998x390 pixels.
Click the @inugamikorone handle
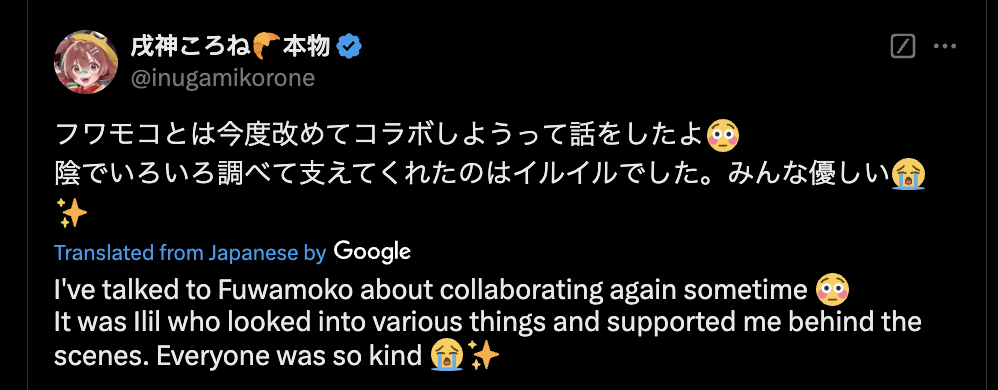click(x=223, y=78)
